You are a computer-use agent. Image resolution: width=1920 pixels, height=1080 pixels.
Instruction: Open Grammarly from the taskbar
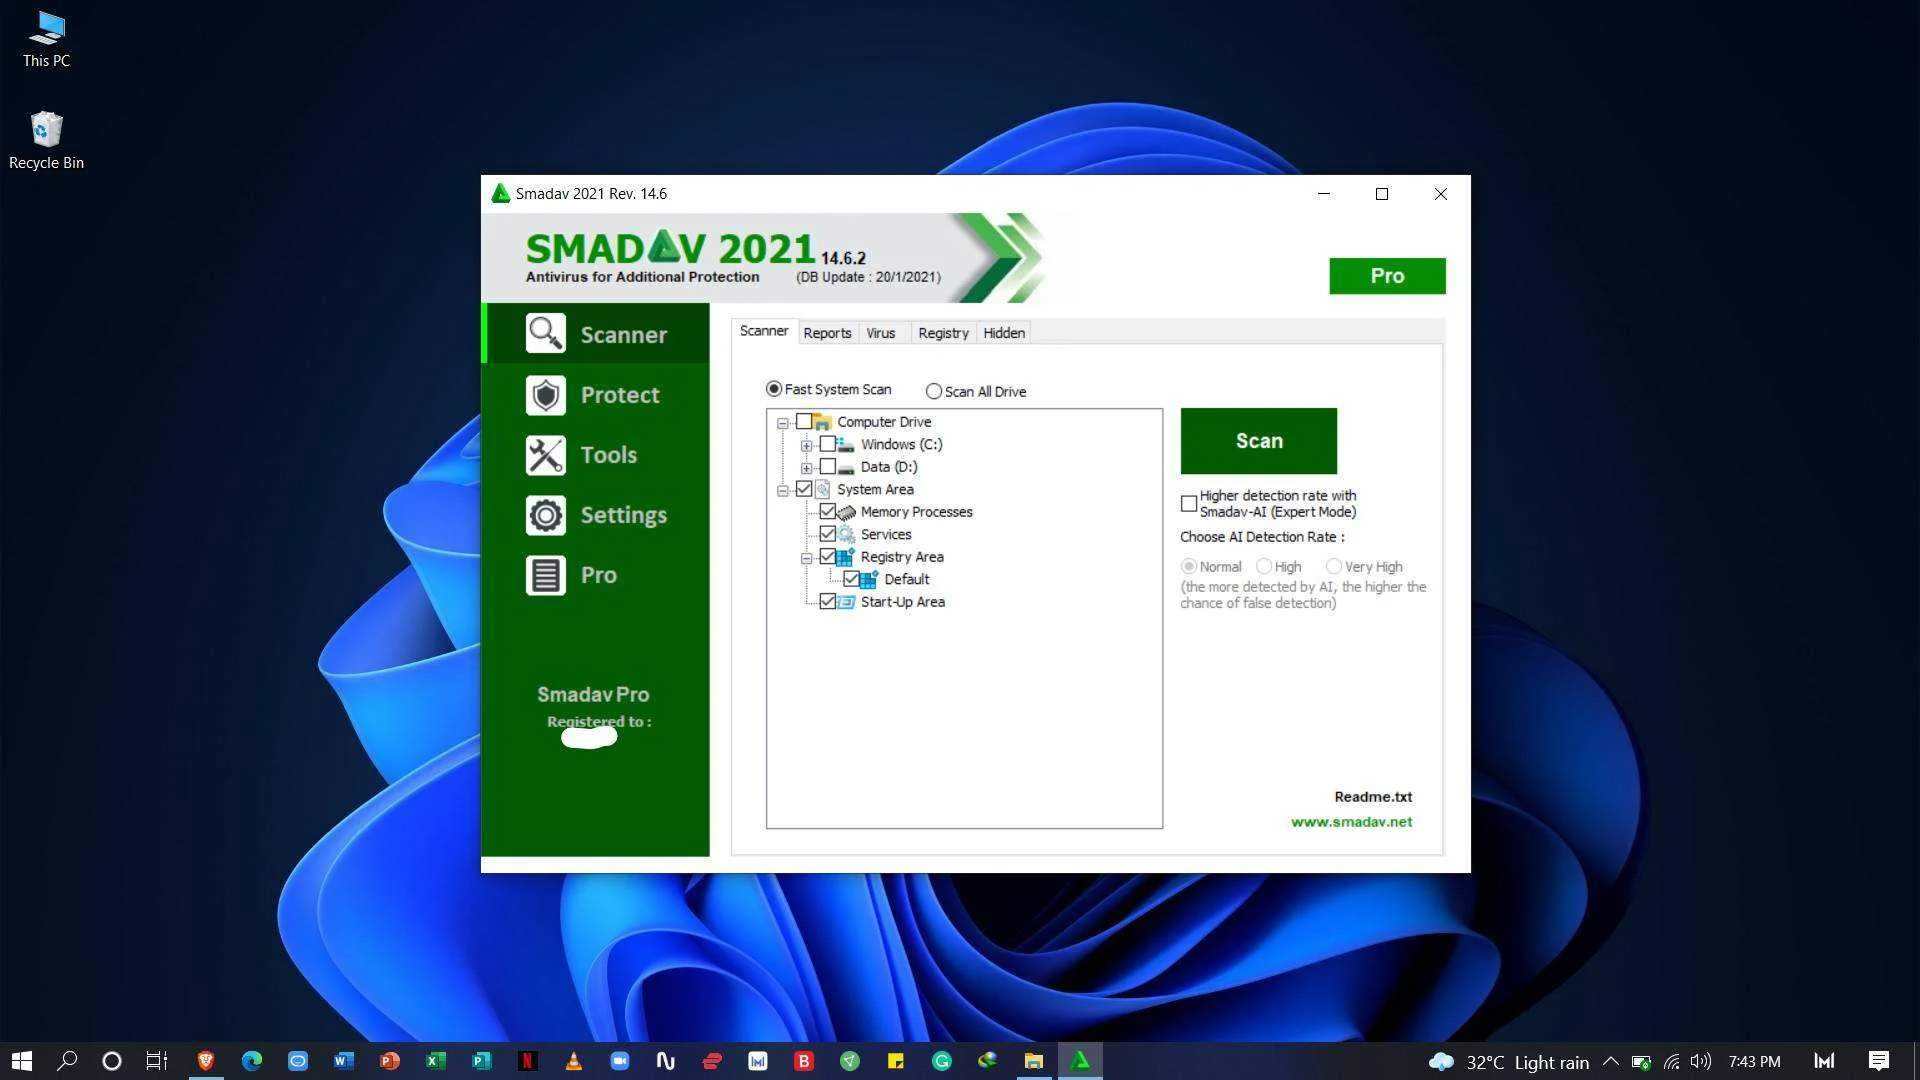point(941,1061)
